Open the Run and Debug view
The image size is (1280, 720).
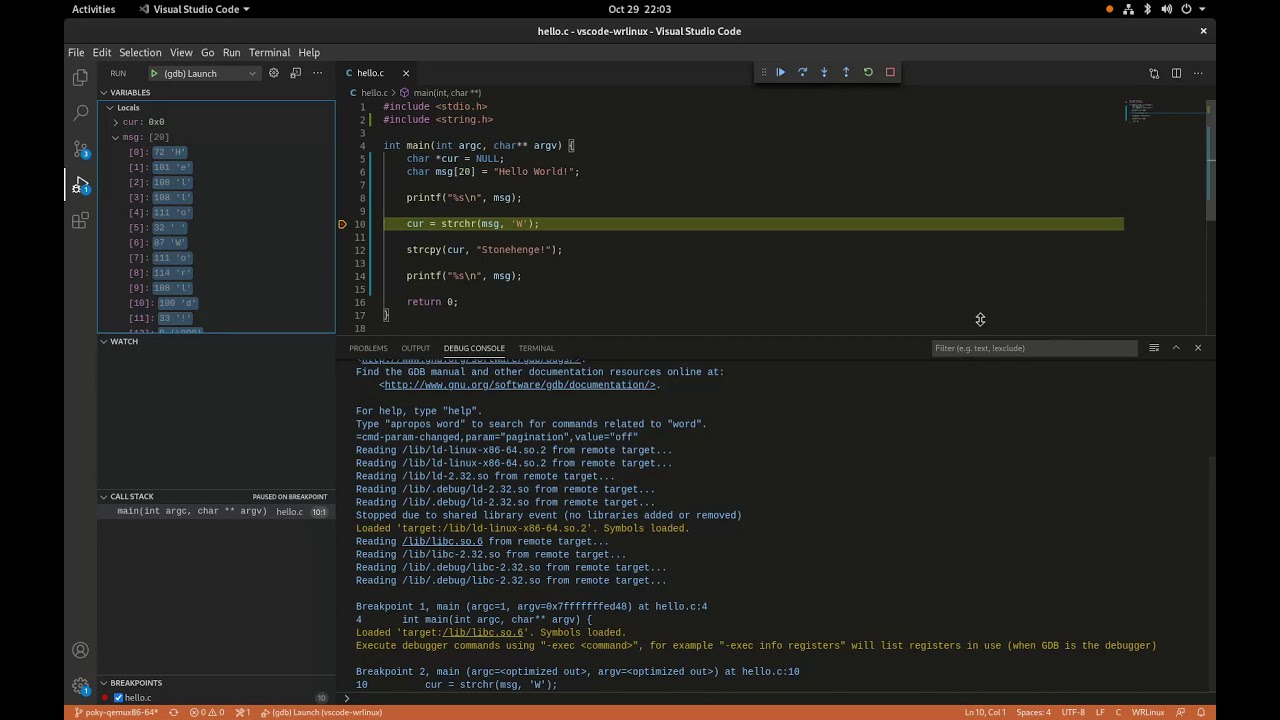(x=80, y=185)
